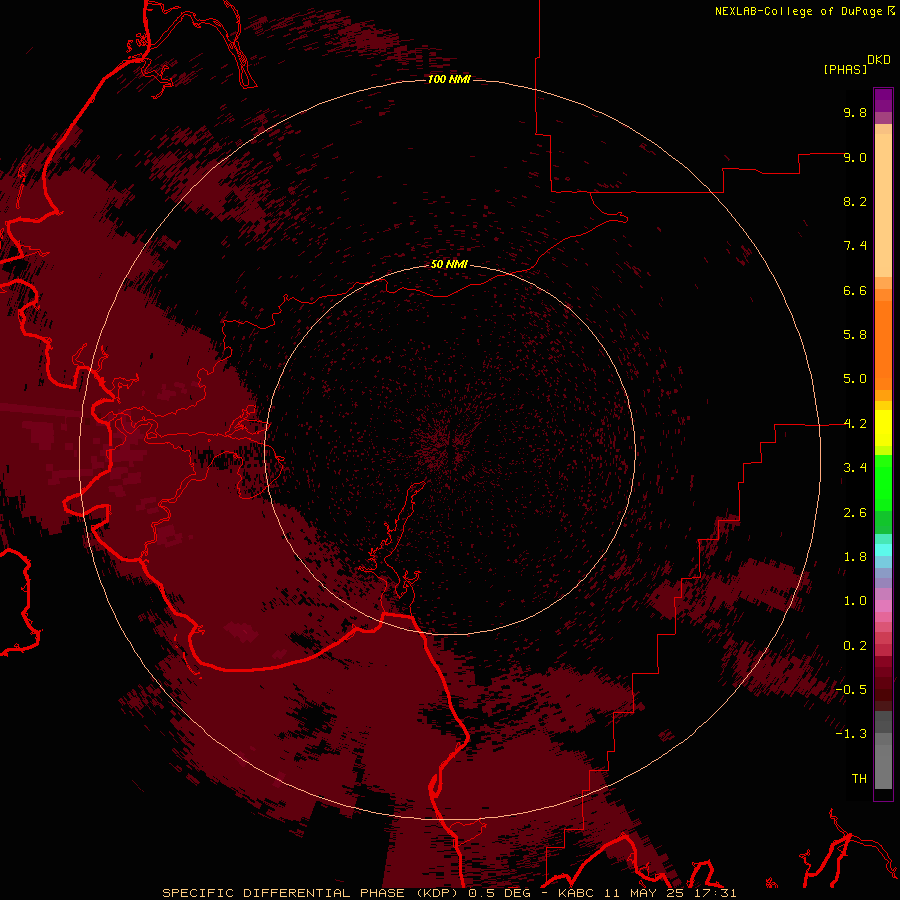The image size is (900, 900).
Task: Click the TH threshold label
Action: coord(859,779)
